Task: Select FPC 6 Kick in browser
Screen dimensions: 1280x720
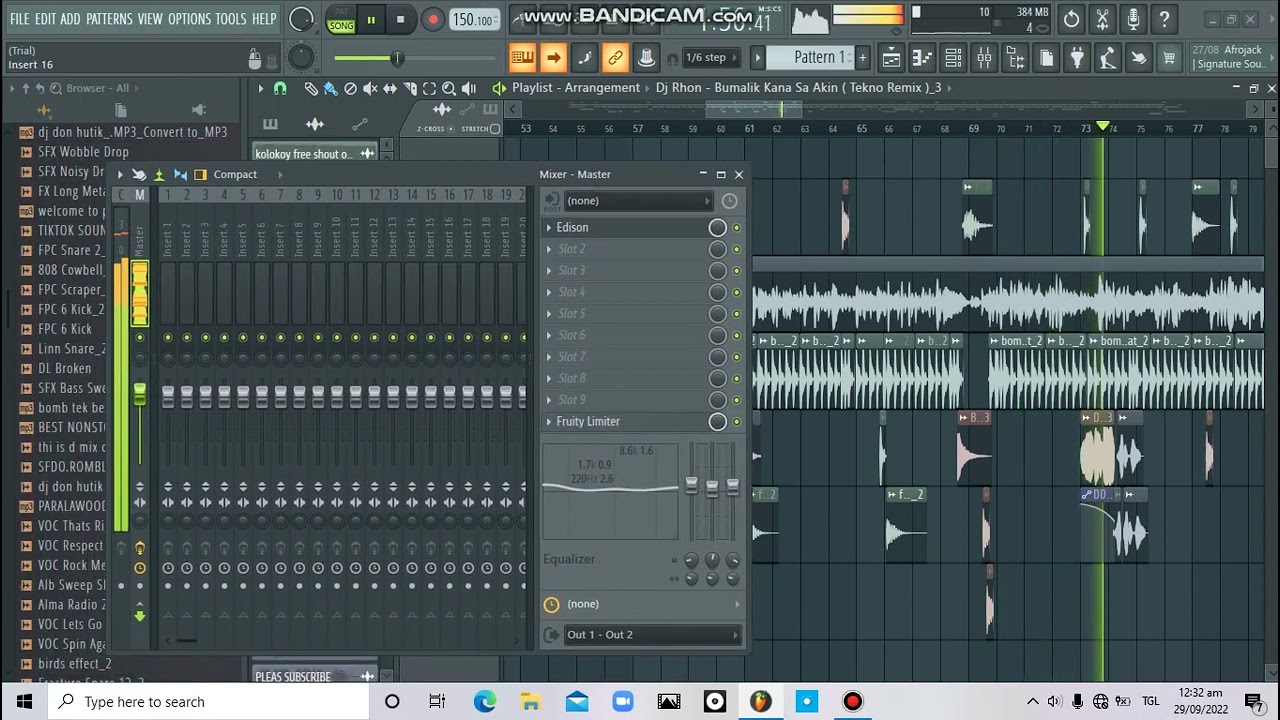Action: (64, 329)
